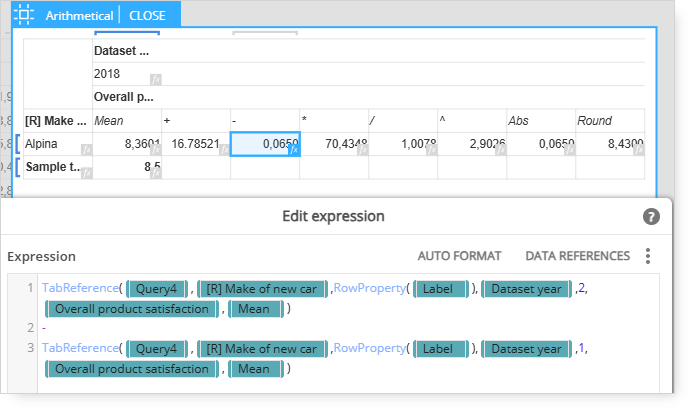The image size is (690, 409).
Task: Click the row bracket handle beside Alpina
Action: tap(18, 144)
